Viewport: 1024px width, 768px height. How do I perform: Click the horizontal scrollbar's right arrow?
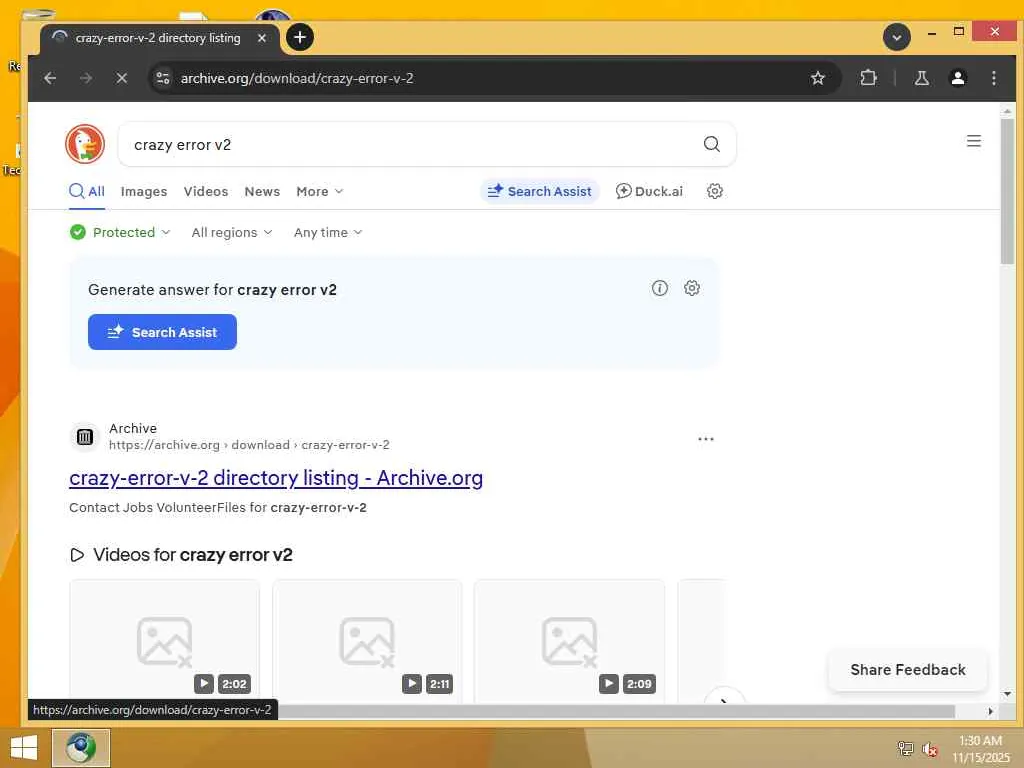click(991, 711)
